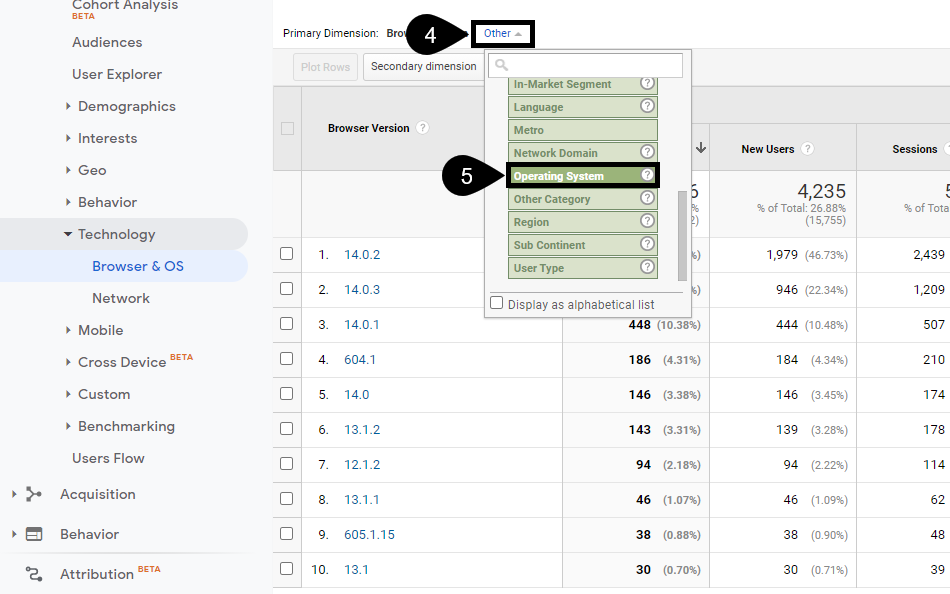Click help icon next to User Type
Image resolution: width=950 pixels, height=594 pixels.
[647, 267]
